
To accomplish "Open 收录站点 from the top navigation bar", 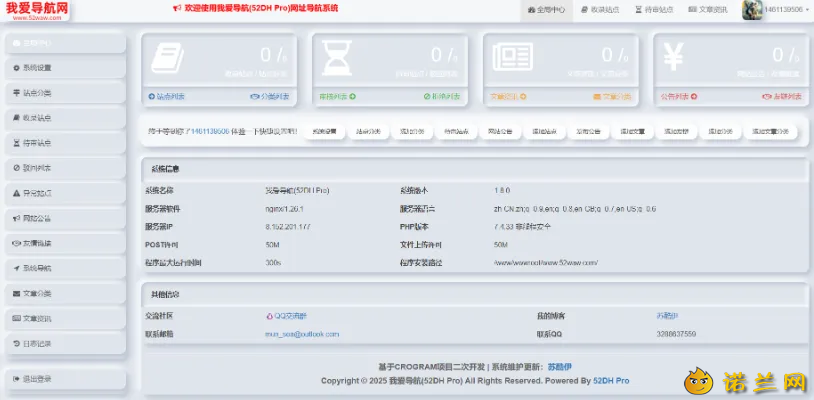I will (x=601, y=10).
